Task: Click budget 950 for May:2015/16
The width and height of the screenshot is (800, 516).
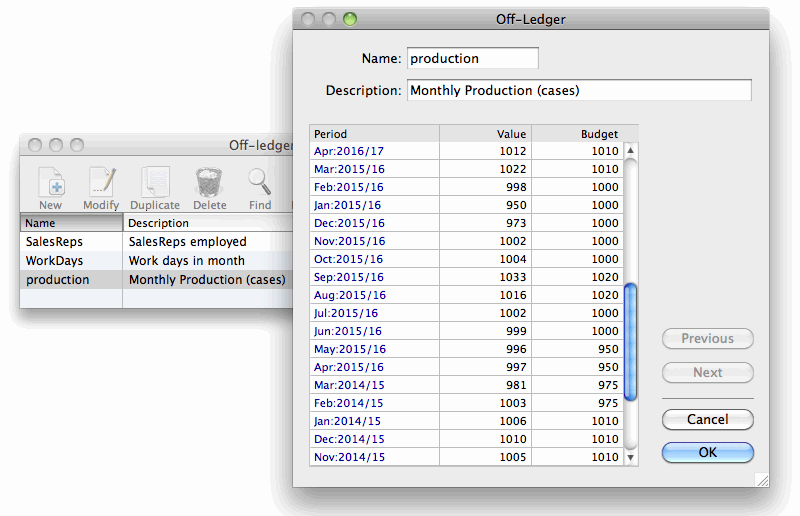Action: (x=578, y=349)
